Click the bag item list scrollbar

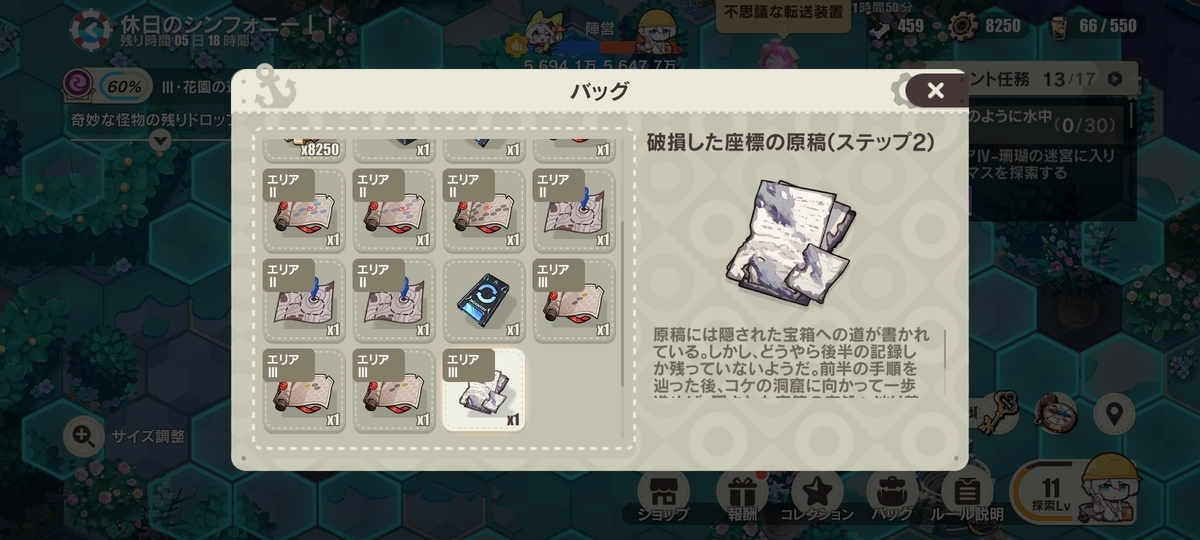[x=623, y=302]
